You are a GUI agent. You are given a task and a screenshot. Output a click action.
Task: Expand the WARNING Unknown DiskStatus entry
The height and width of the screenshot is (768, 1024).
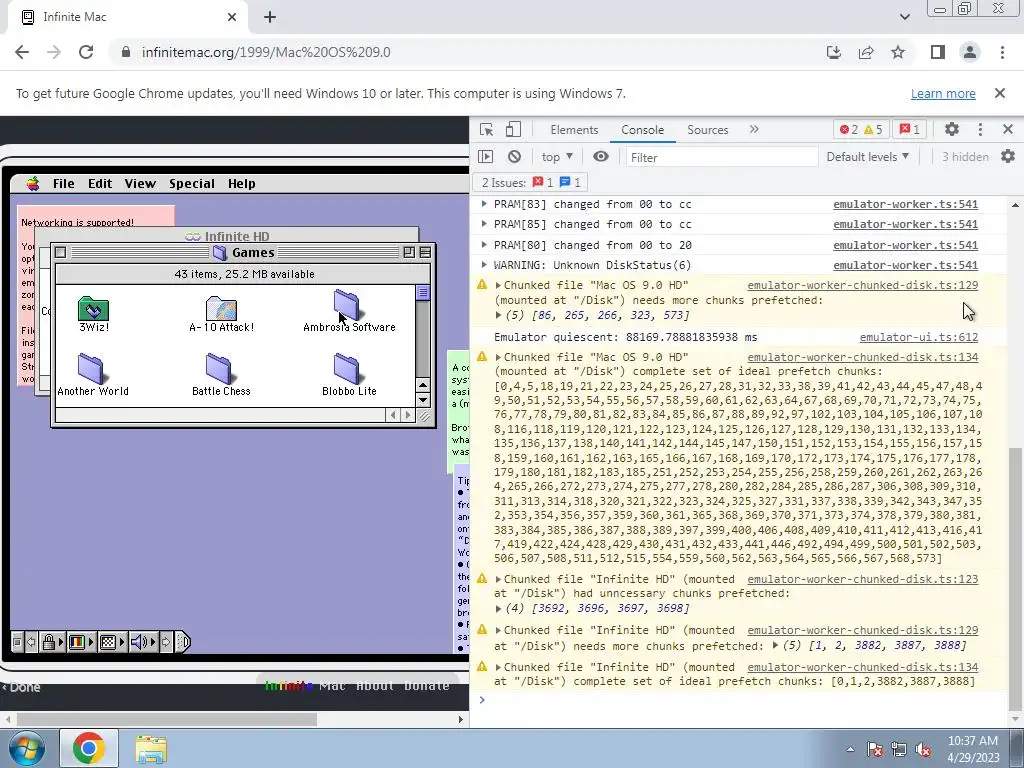tap(484, 264)
